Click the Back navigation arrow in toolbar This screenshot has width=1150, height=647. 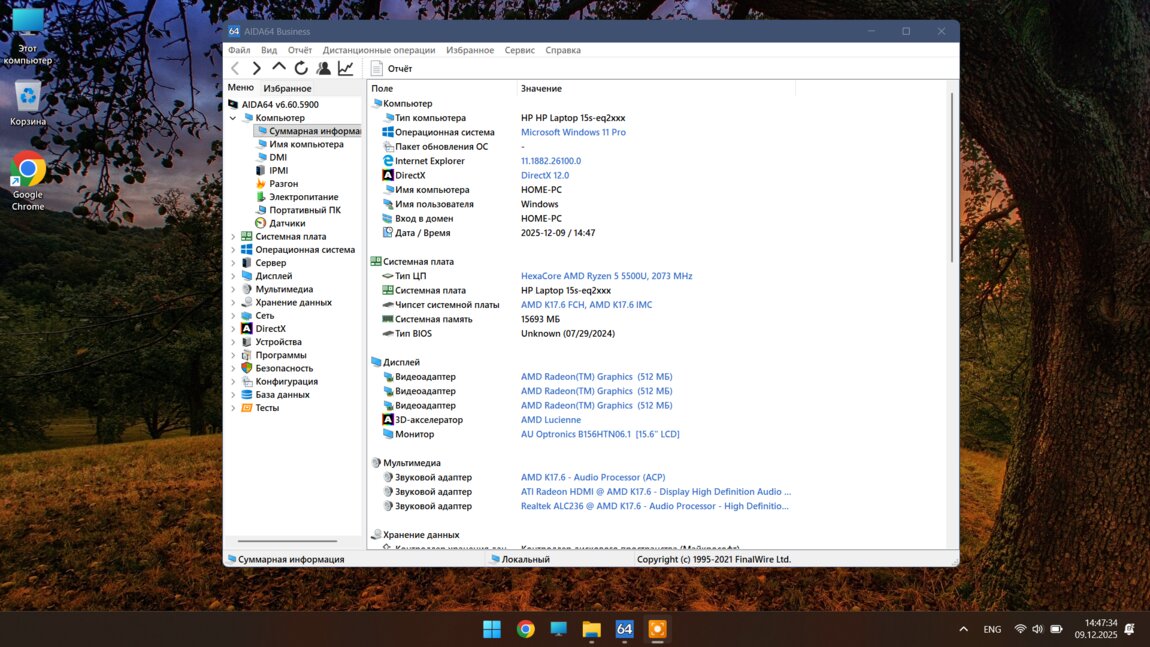(x=235, y=68)
